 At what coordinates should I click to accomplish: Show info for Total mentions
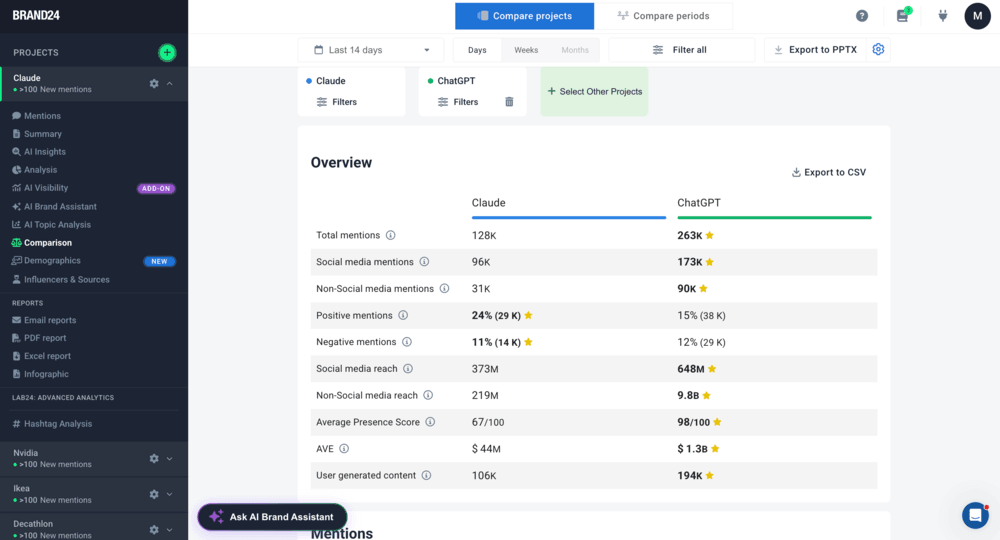390,235
